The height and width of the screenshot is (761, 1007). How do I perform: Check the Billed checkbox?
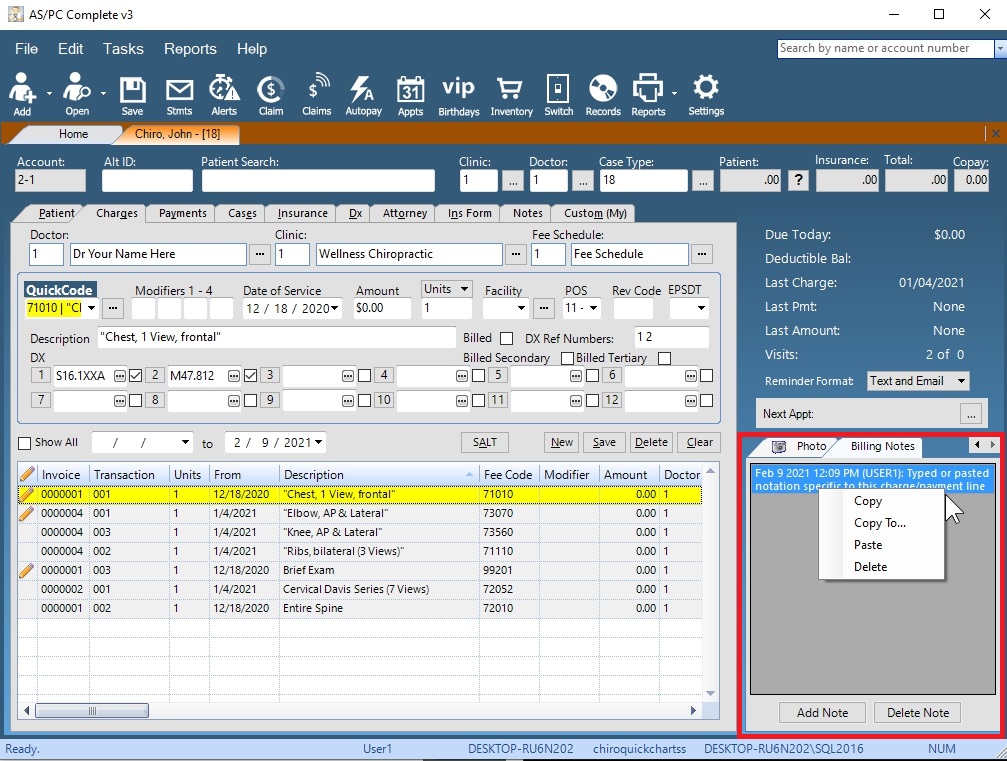(x=508, y=337)
